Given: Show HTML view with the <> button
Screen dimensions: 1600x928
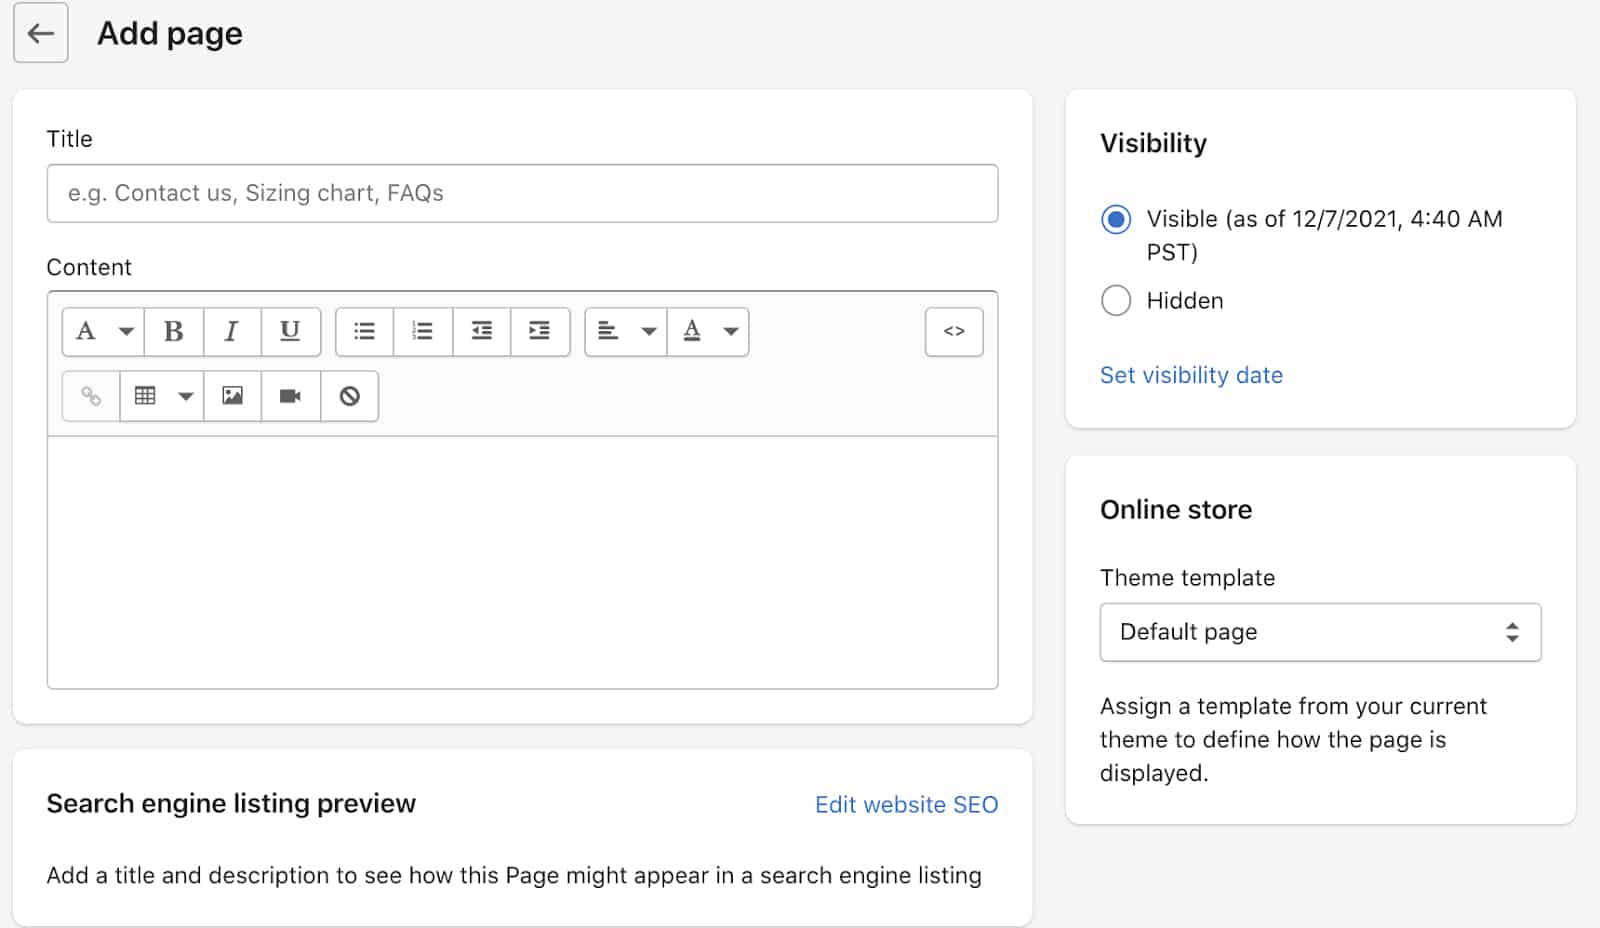Looking at the screenshot, I should click(954, 331).
